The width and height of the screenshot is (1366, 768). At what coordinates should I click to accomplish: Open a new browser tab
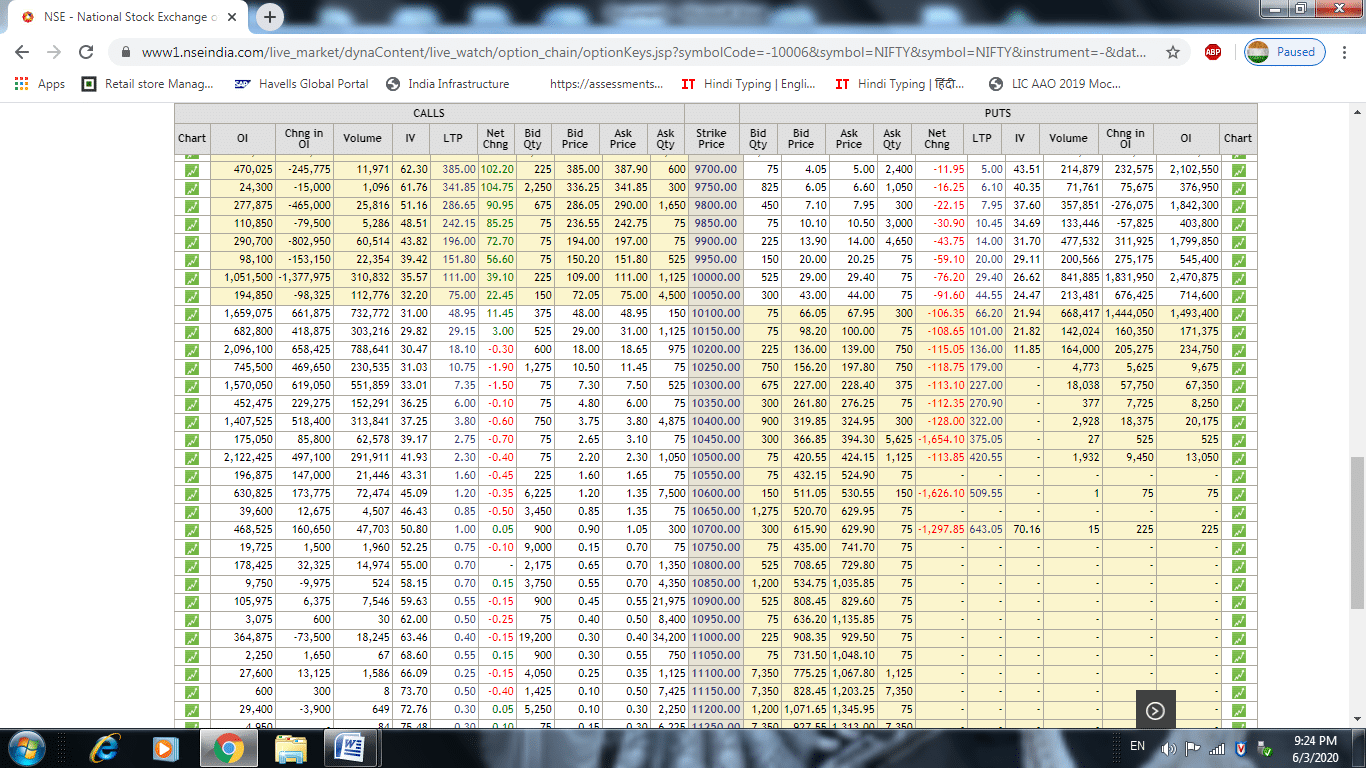tap(270, 17)
